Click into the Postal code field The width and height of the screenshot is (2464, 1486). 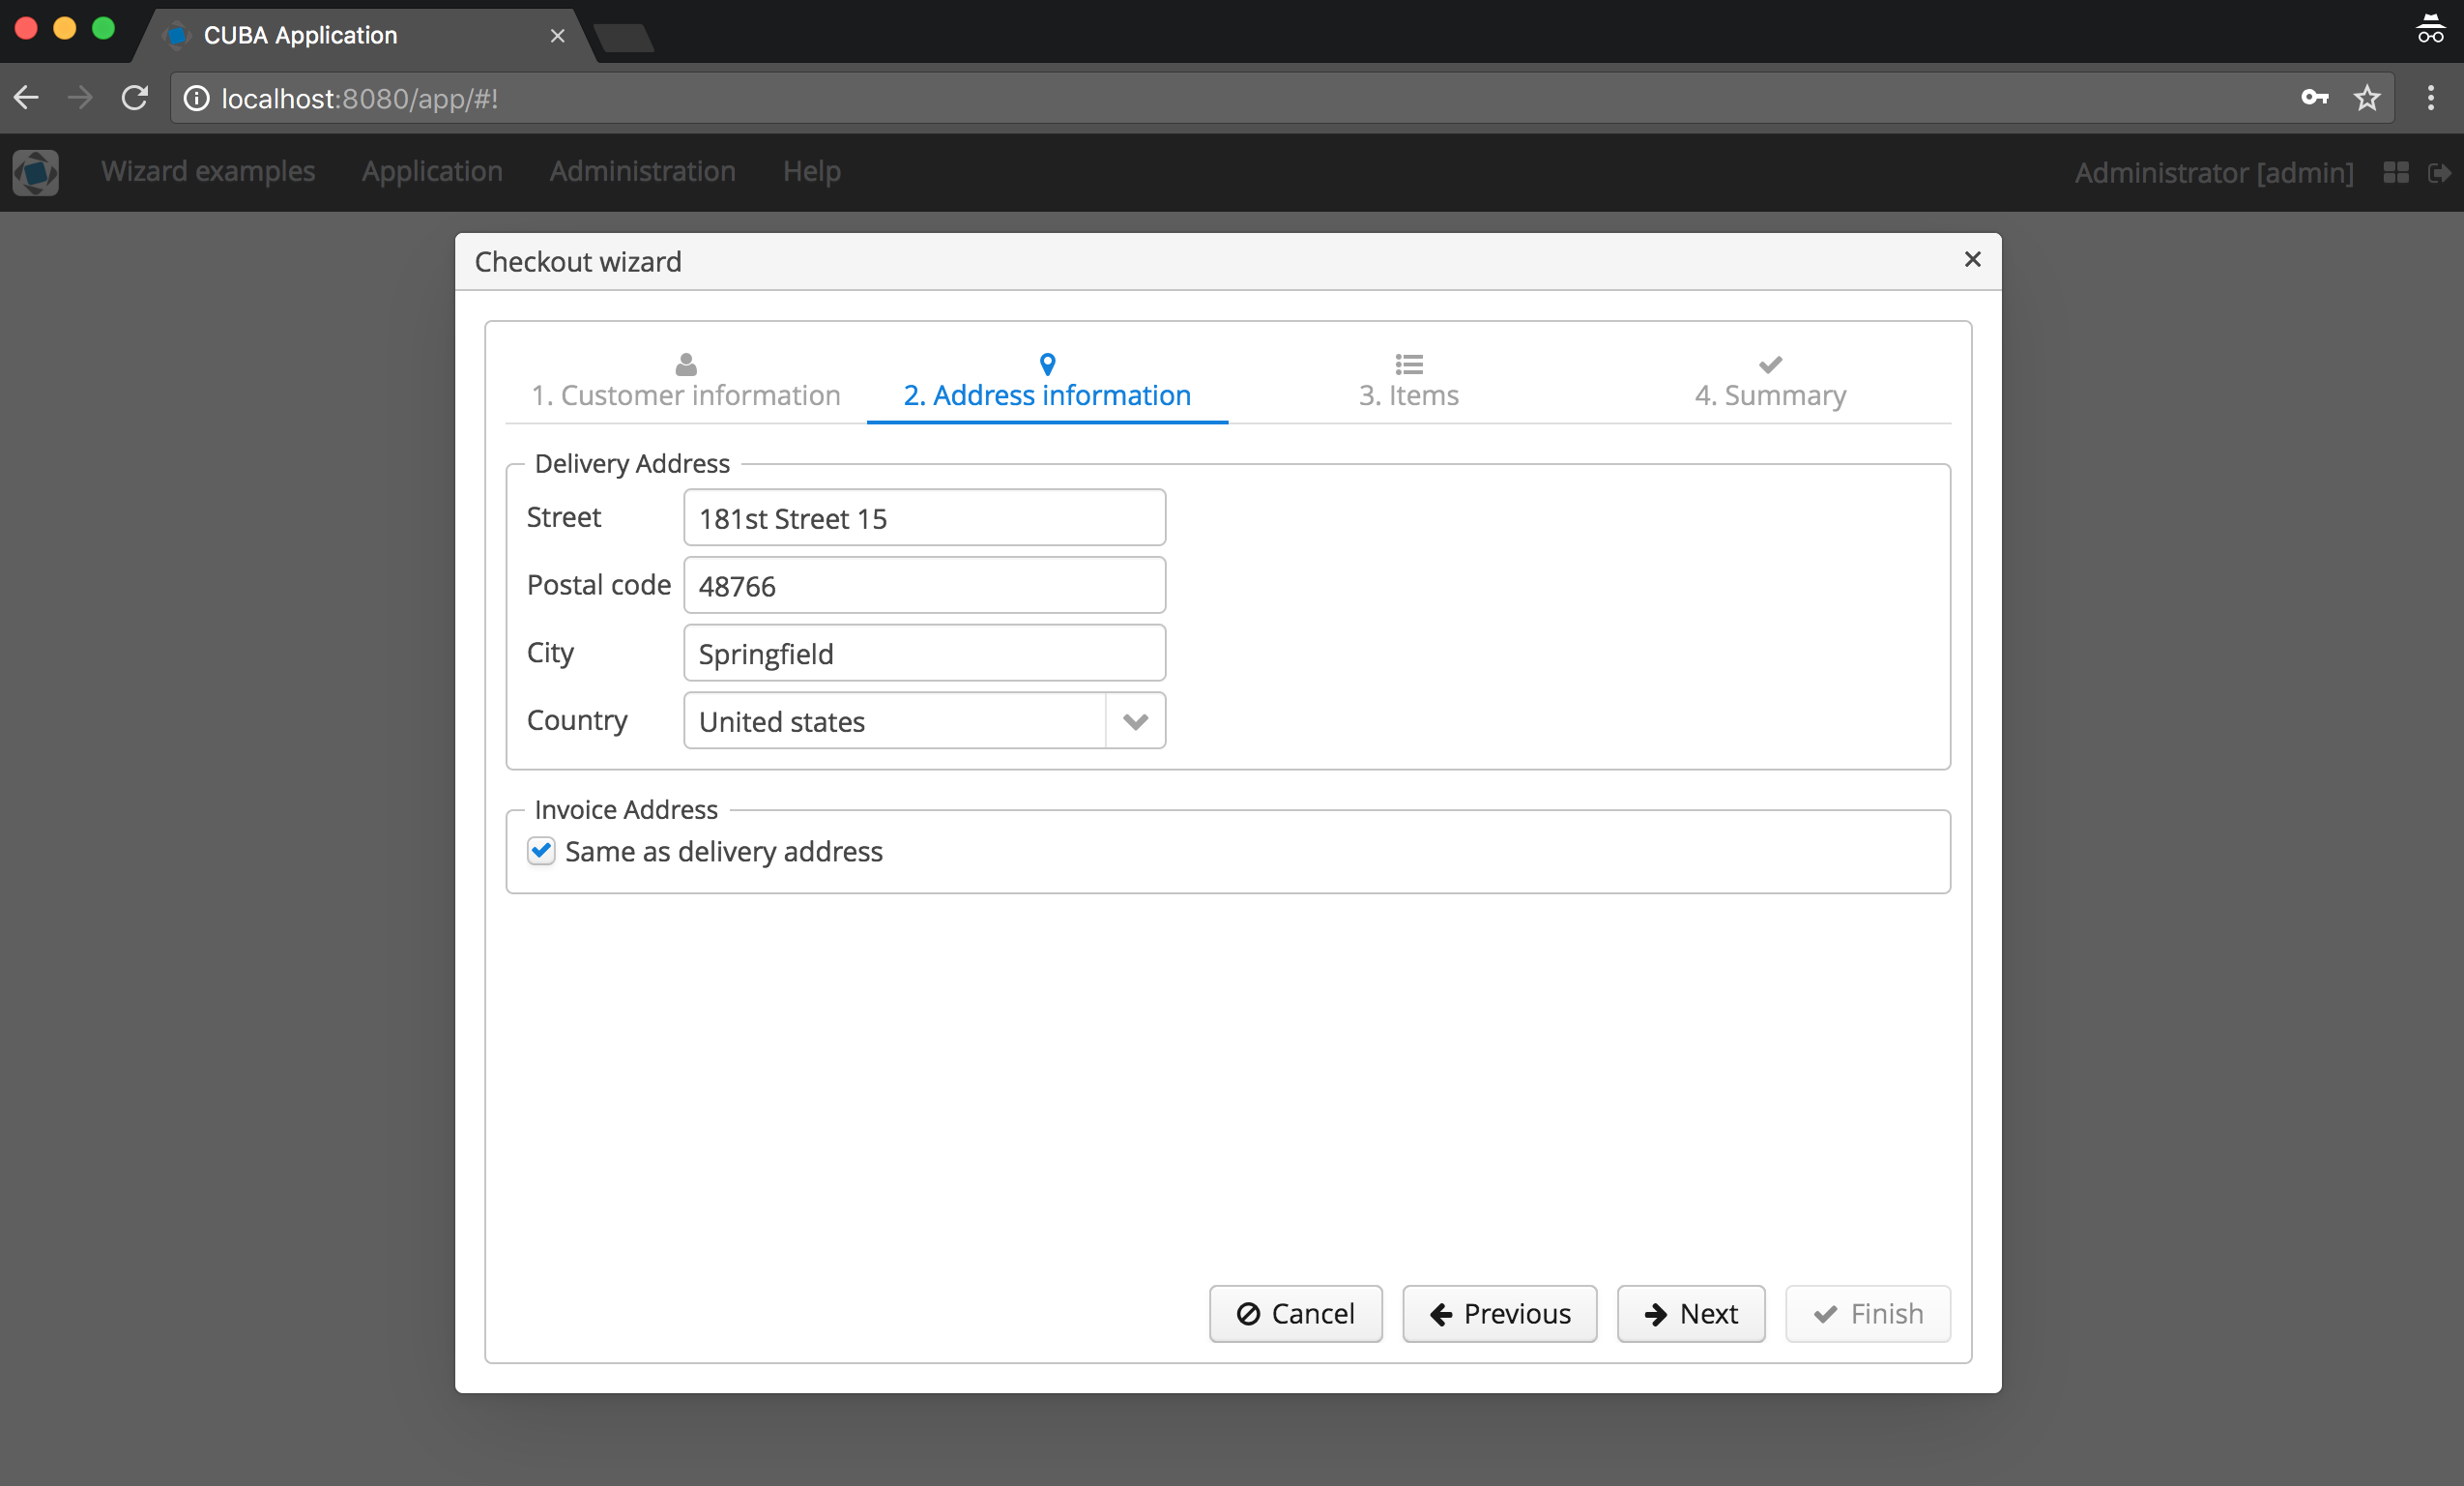point(924,586)
